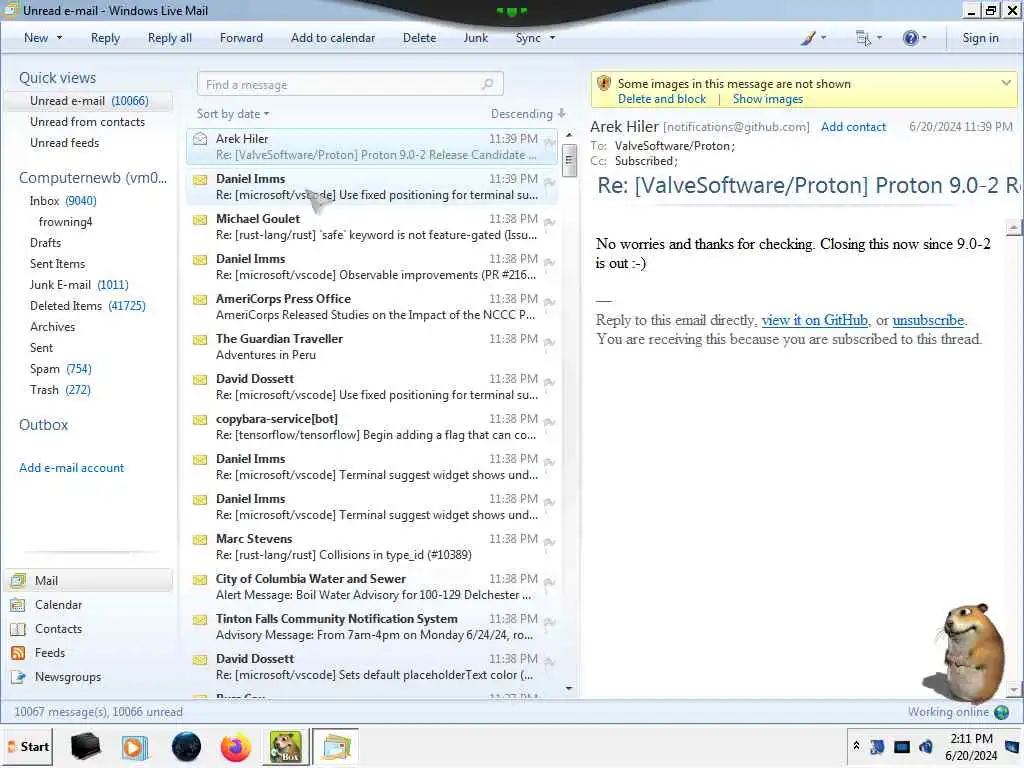Image resolution: width=1024 pixels, height=768 pixels.
Task: Open dropdown arrow next to the paintbrush icon
Action: click(x=823, y=38)
